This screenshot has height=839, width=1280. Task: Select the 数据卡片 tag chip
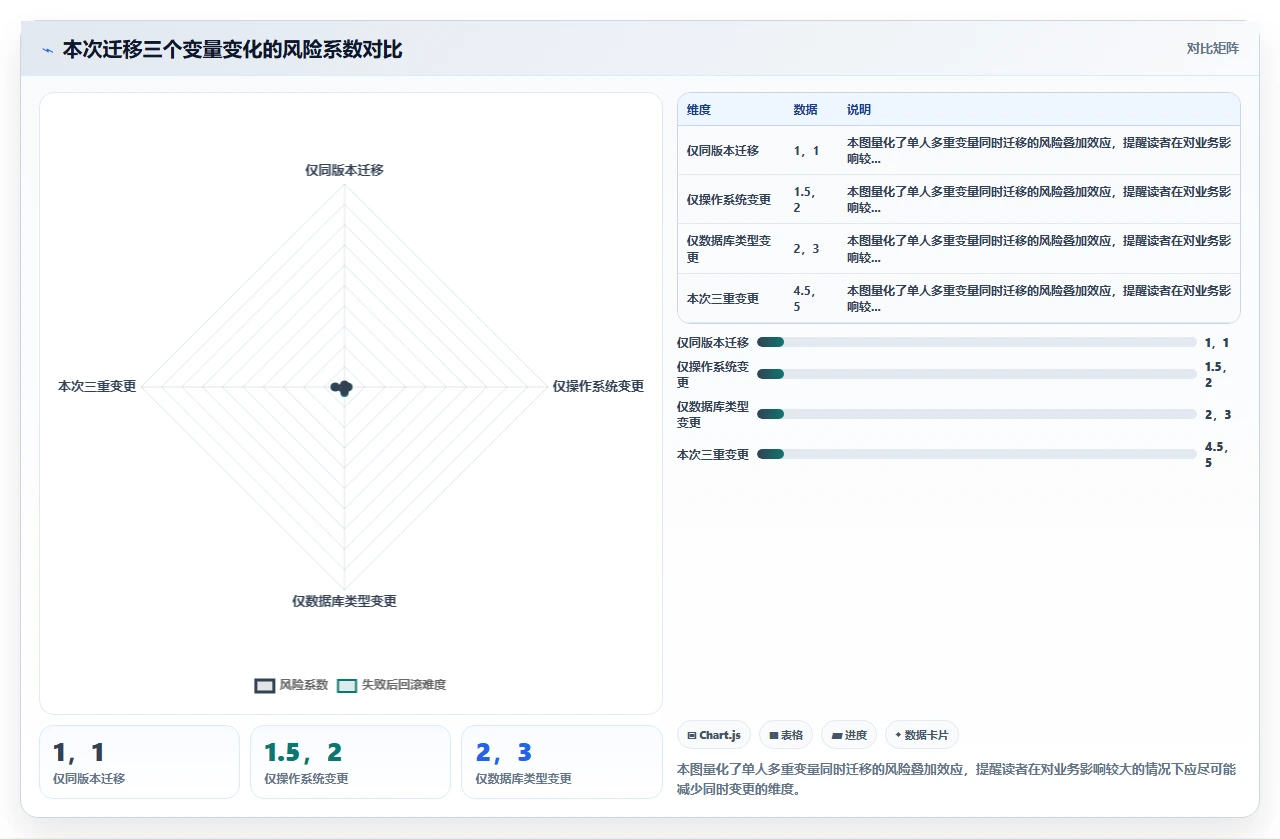click(x=922, y=735)
